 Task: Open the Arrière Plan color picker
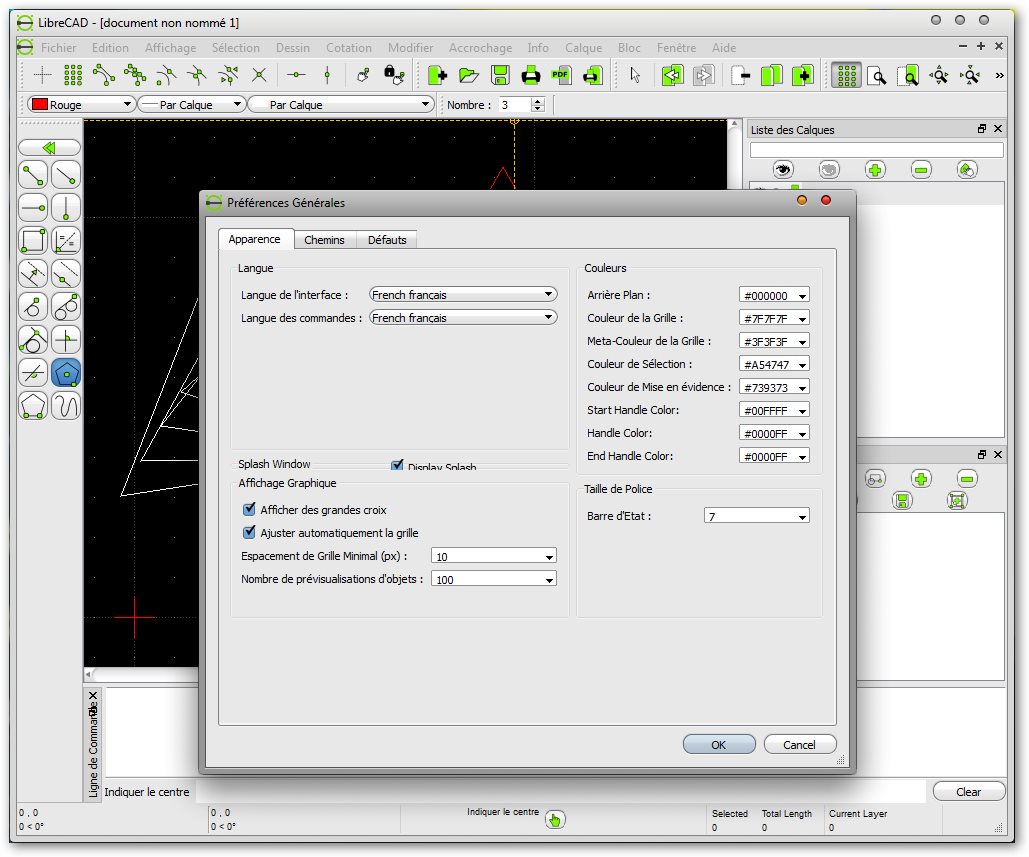tap(774, 296)
